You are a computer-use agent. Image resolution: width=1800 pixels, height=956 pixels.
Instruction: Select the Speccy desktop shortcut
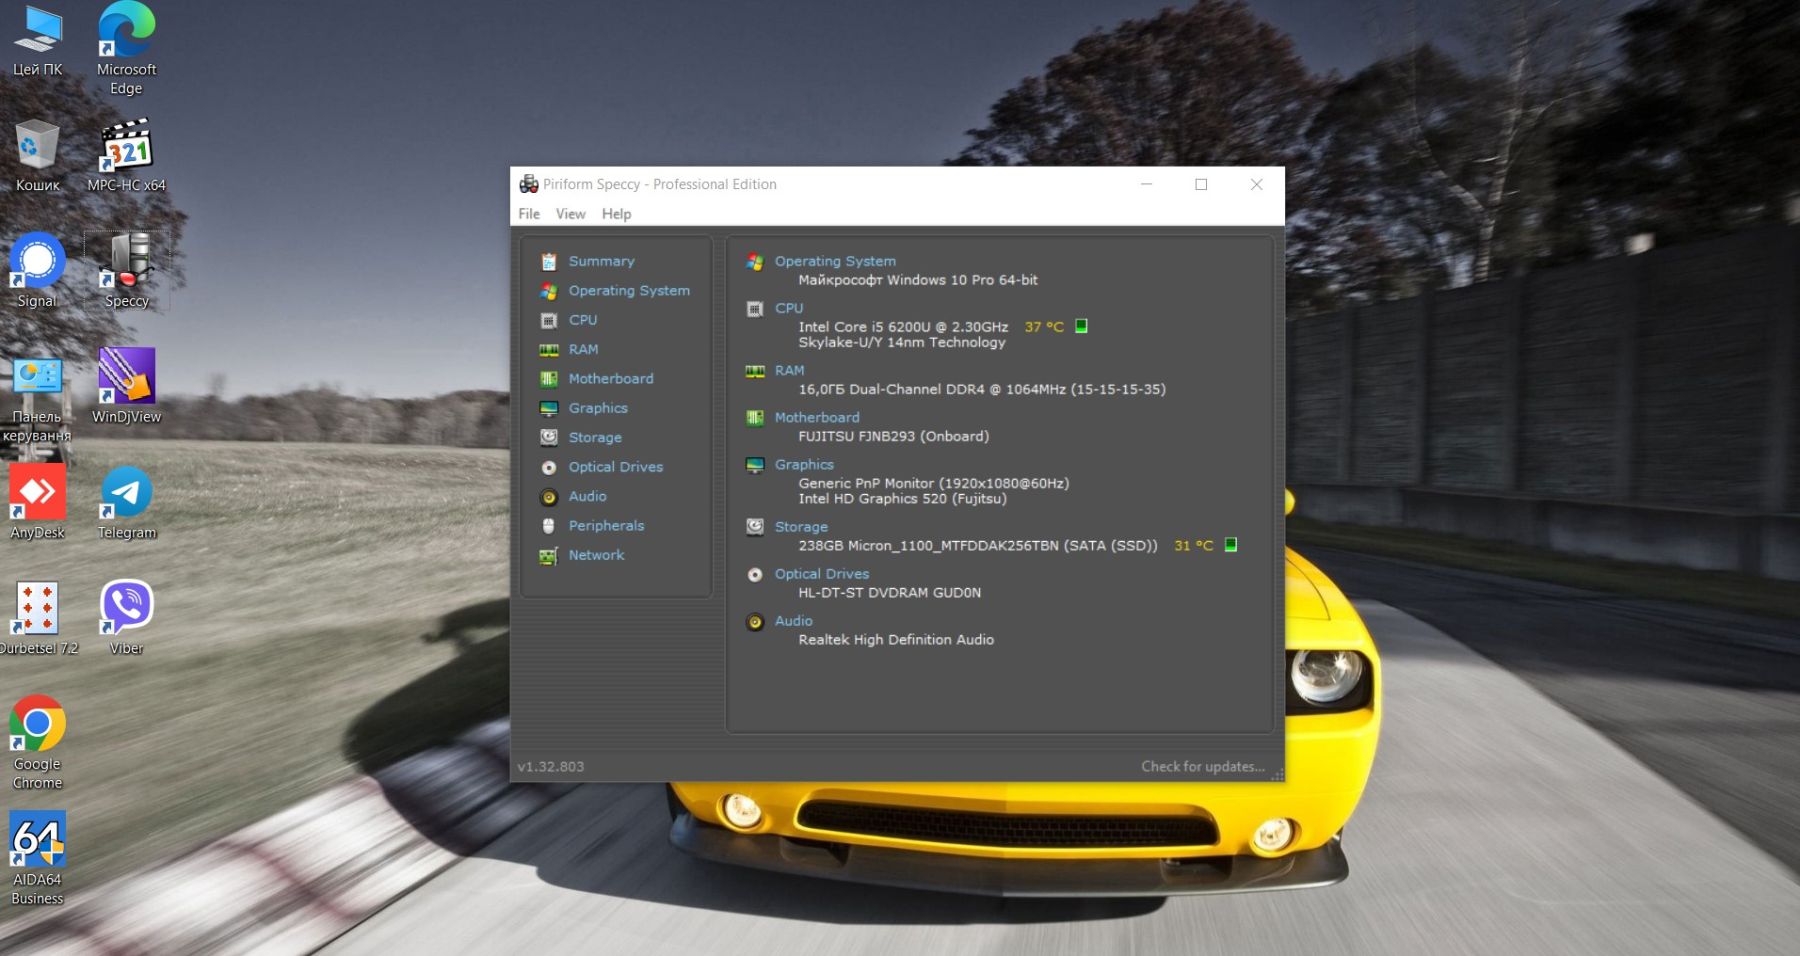tap(127, 271)
